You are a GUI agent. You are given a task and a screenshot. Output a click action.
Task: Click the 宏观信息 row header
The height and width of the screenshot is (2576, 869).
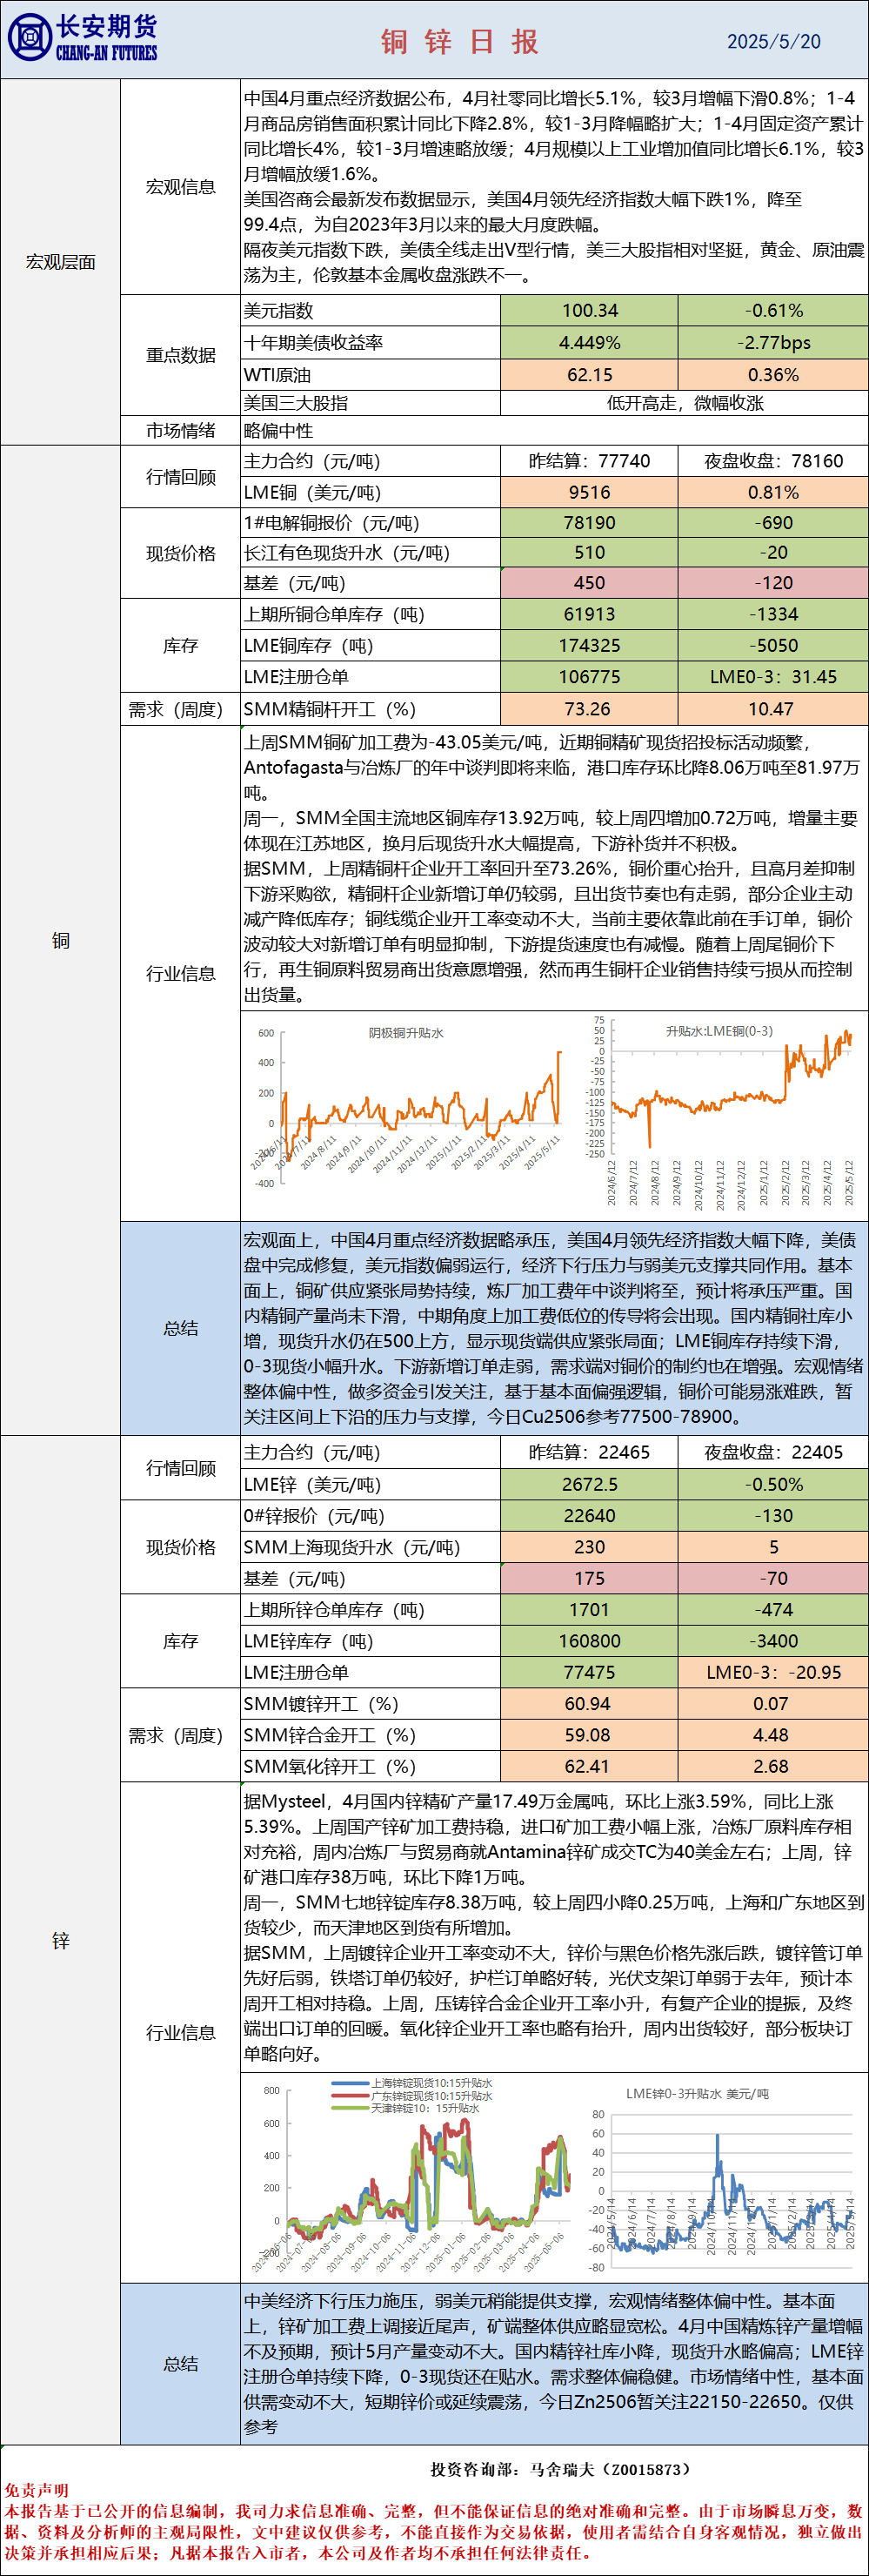coord(181,187)
